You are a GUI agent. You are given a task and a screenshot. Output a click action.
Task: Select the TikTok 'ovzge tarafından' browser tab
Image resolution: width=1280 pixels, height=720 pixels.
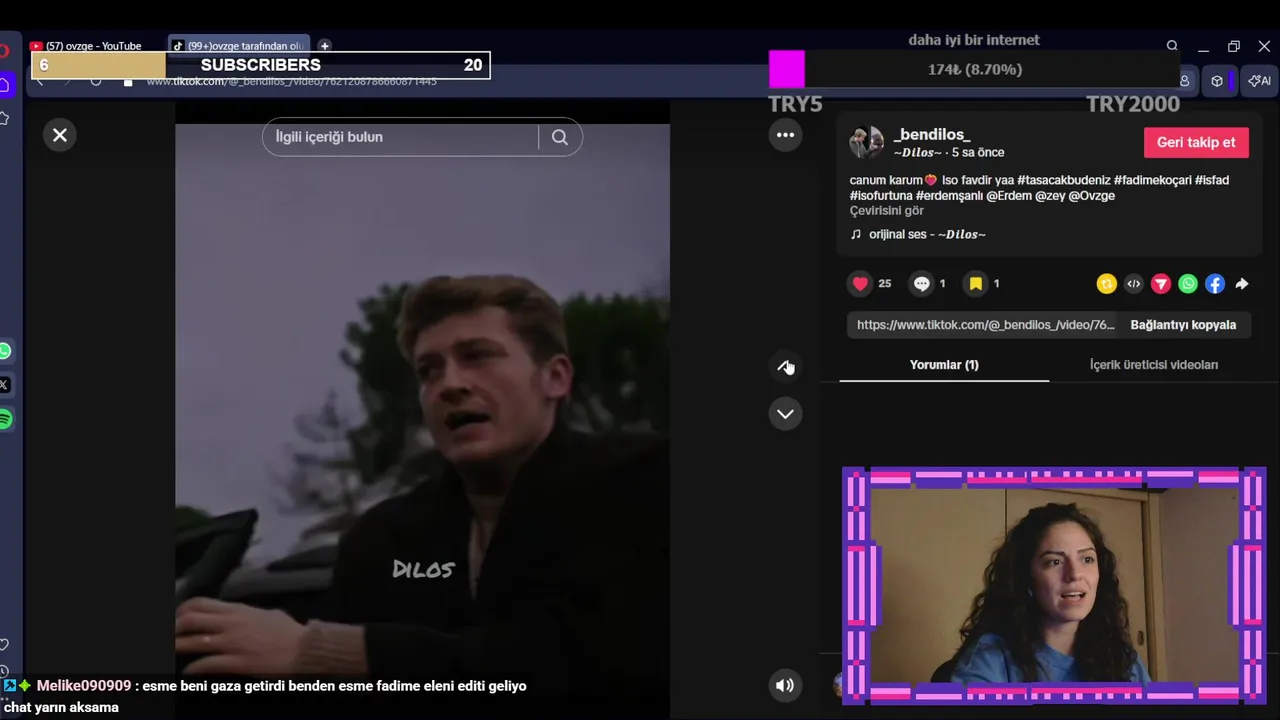point(240,46)
